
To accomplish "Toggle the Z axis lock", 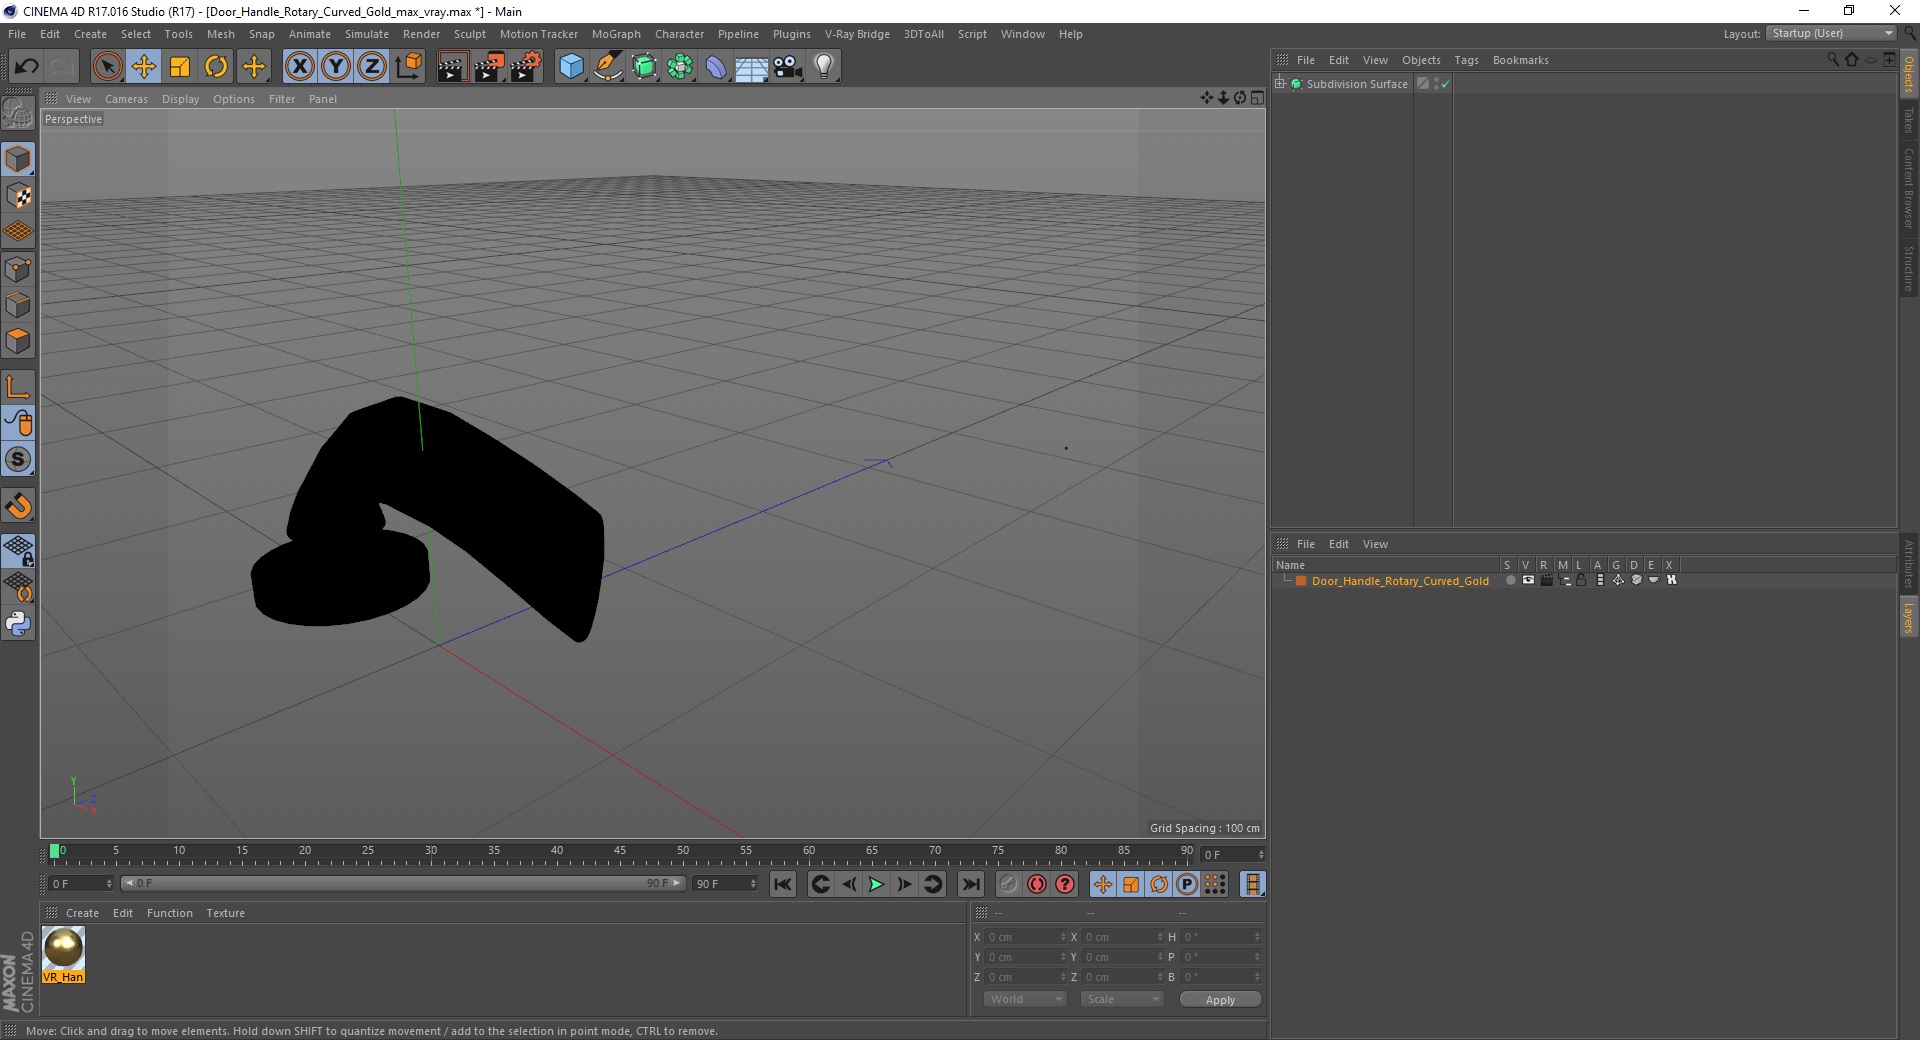I will point(372,67).
